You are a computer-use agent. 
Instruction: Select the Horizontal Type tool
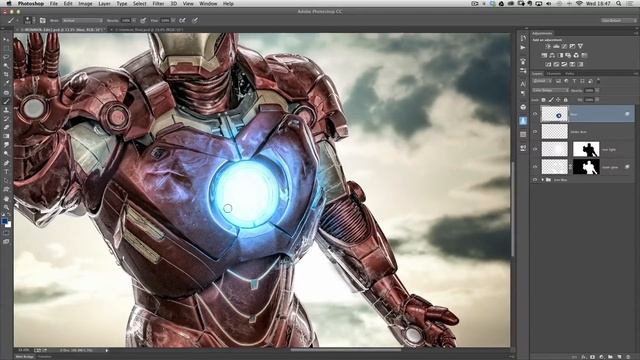[6, 172]
